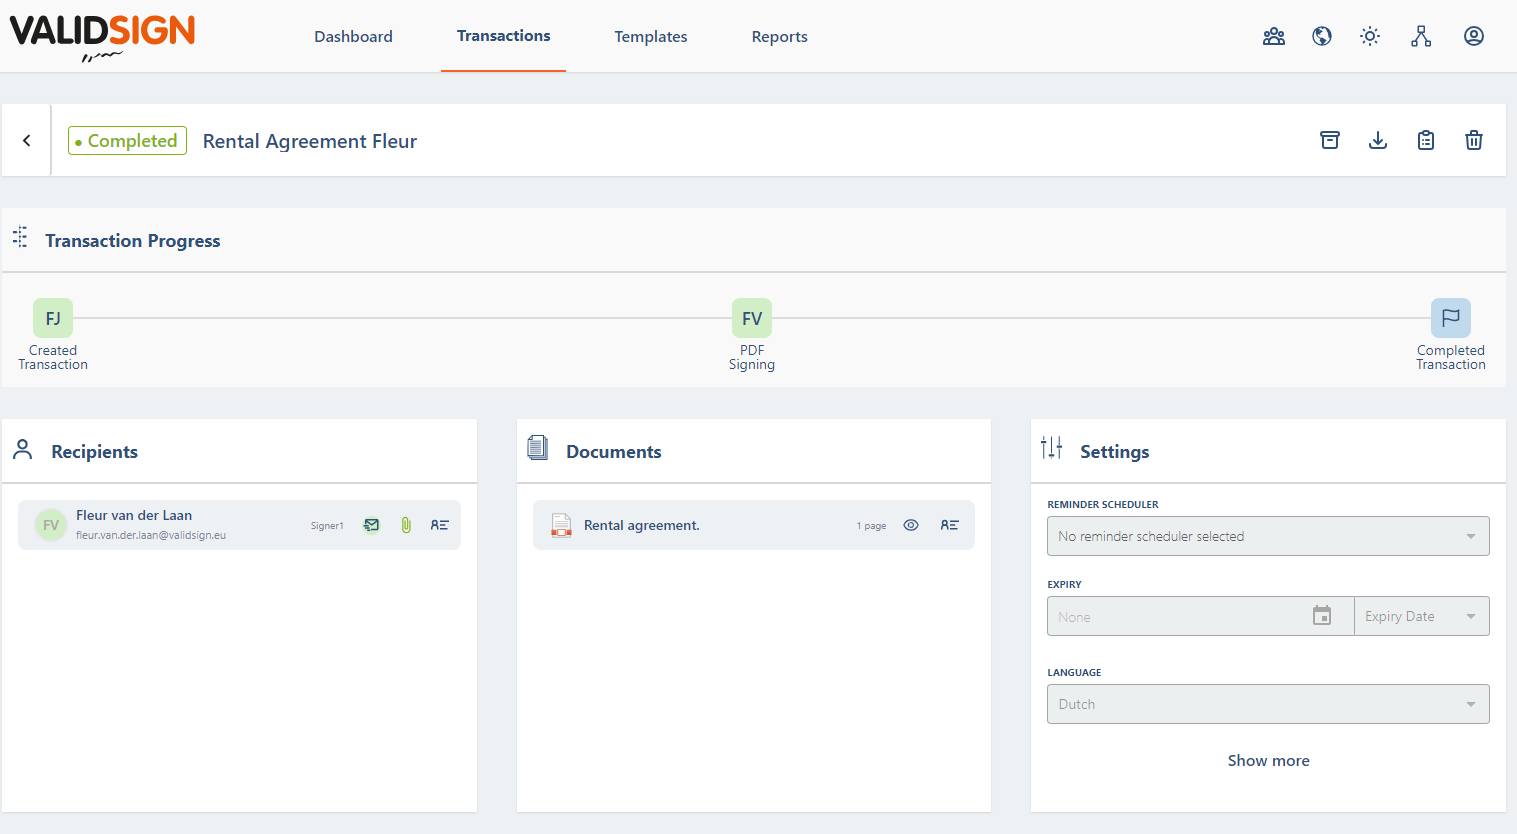This screenshot has width=1517, height=834.
Task: Delete the transaction with the trash icon
Action: click(x=1474, y=140)
